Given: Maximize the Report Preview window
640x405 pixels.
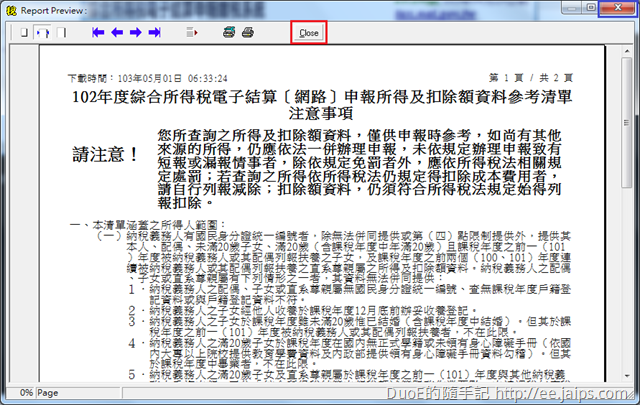Looking at the screenshot, I should [x=590, y=7].
